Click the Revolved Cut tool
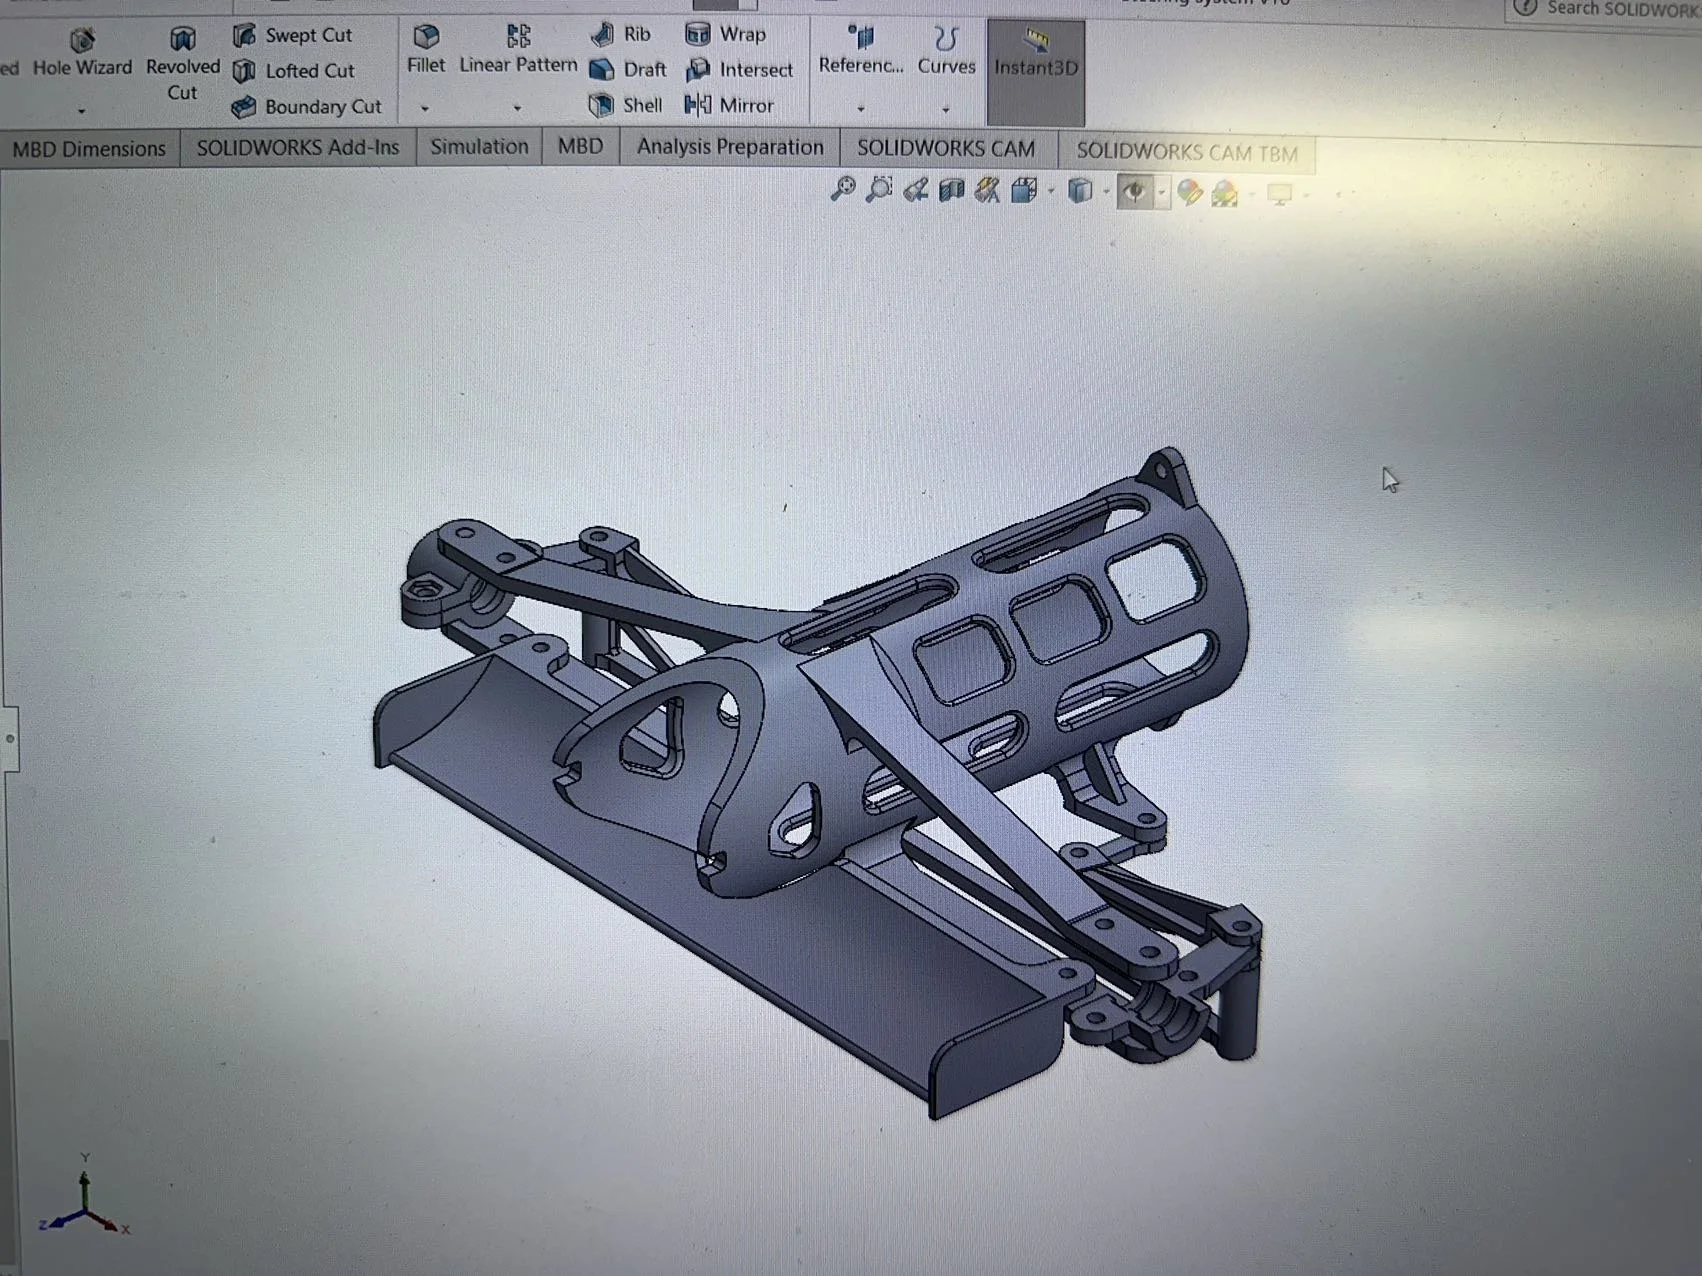The image size is (1702, 1276). pyautogui.click(x=182, y=65)
